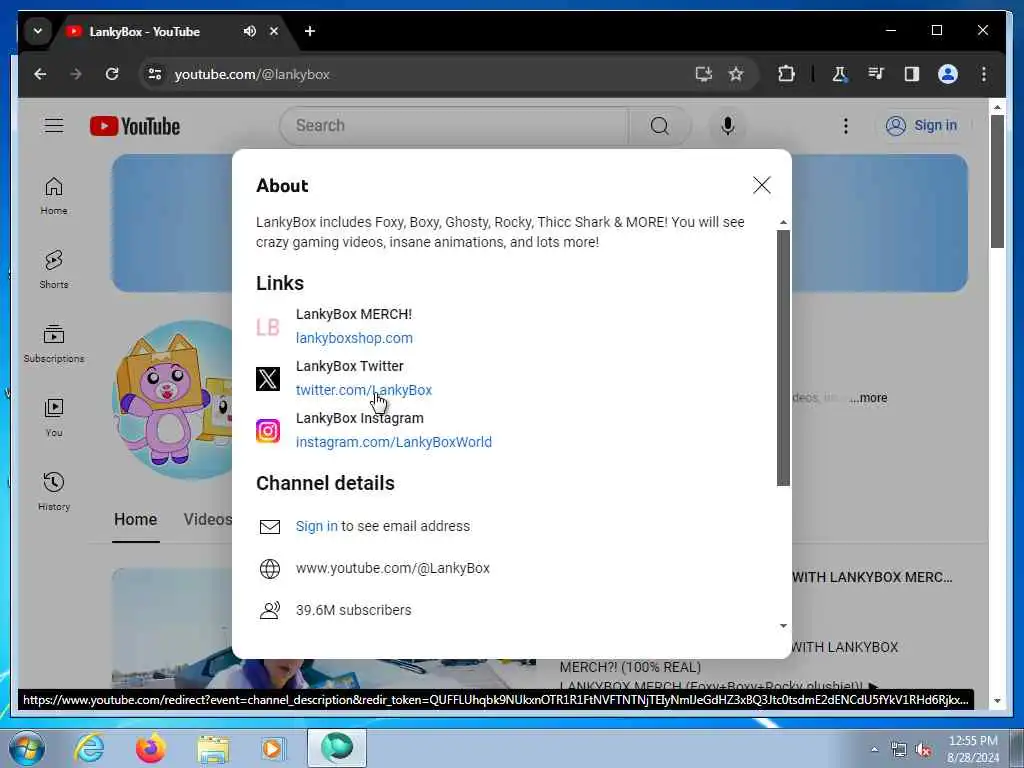Click the subscribers people icon

pyautogui.click(x=270, y=611)
